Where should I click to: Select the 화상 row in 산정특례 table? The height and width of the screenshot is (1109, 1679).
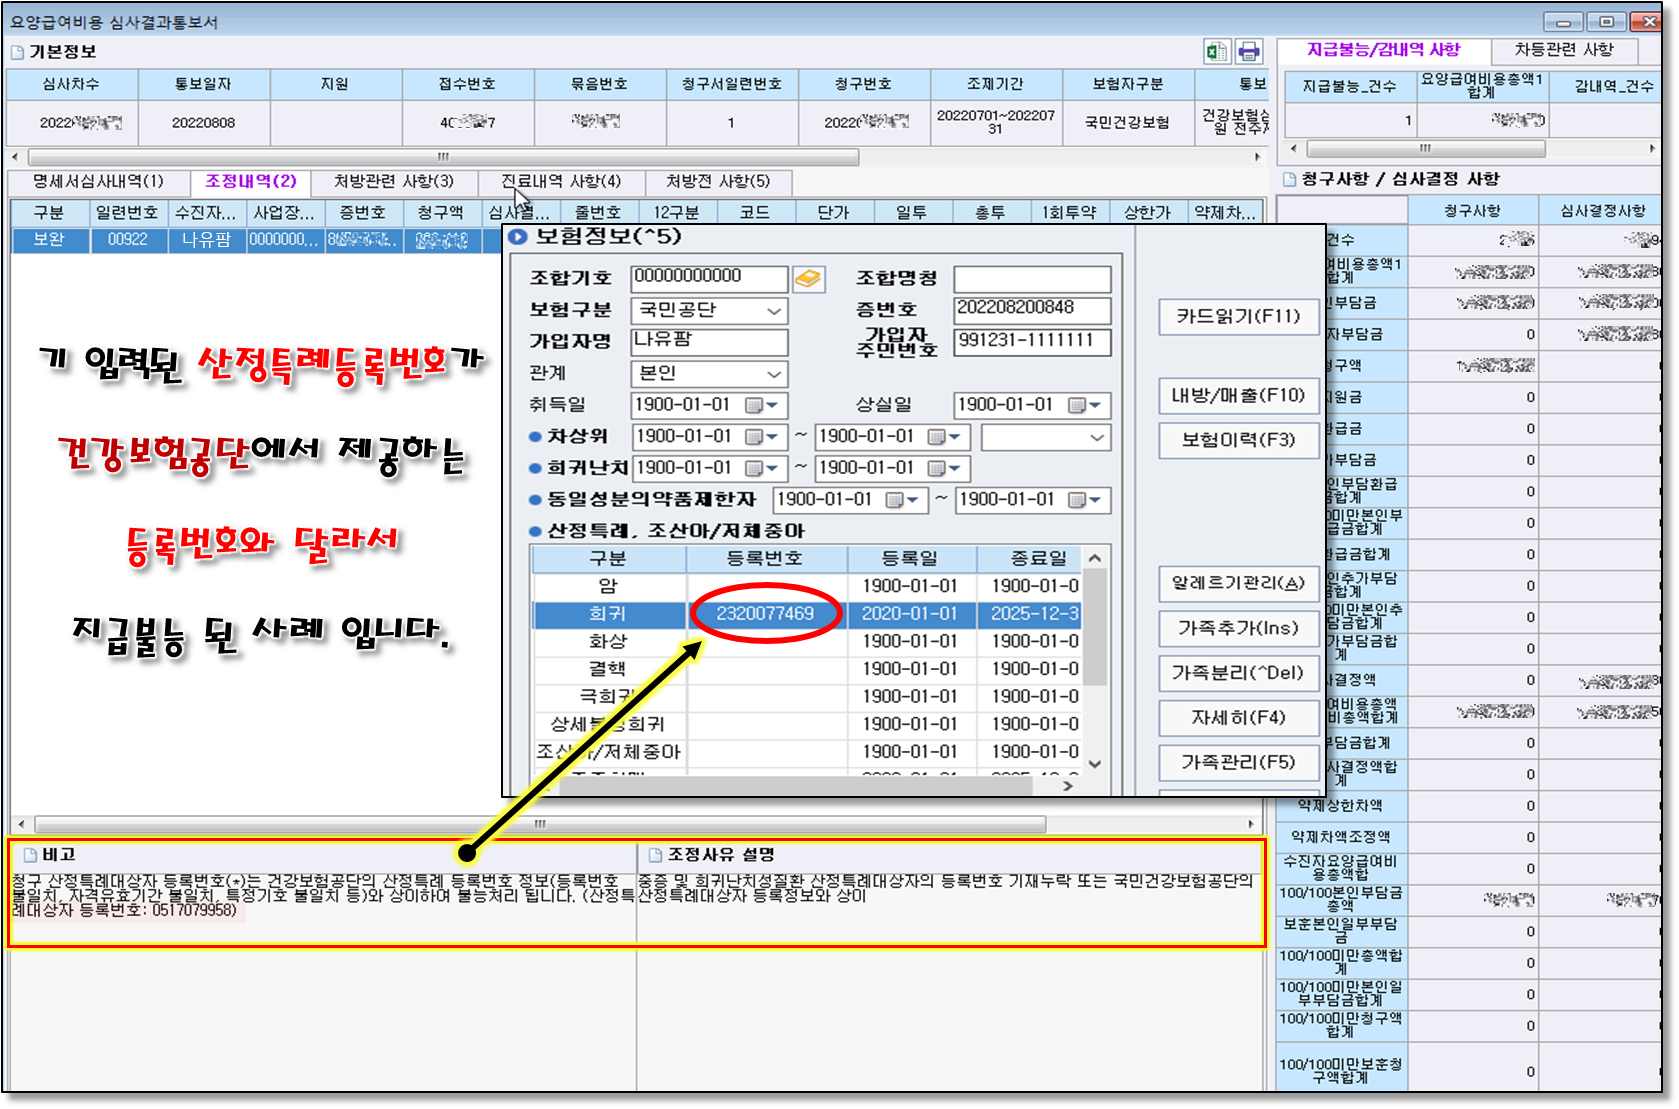pyautogui.click(x=608, y=641)
